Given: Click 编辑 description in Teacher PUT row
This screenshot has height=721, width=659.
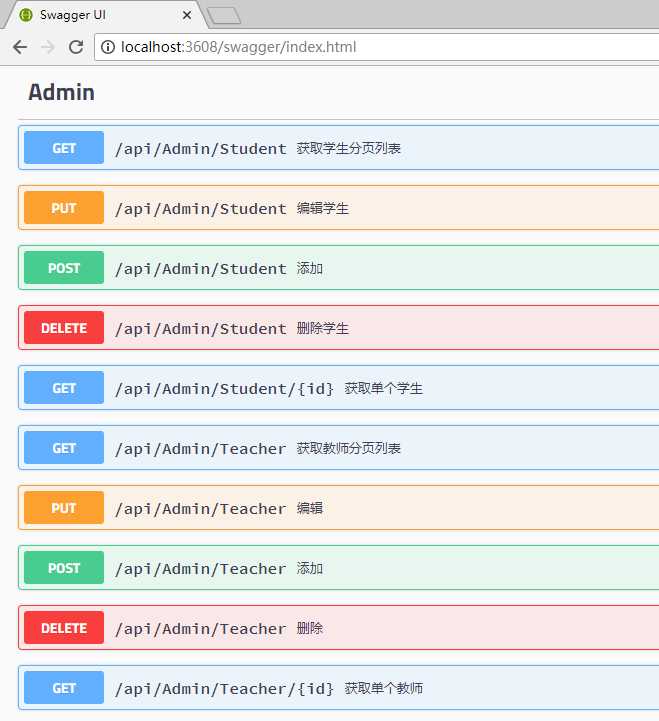Looking at the screenshot, I should (309, 508).
